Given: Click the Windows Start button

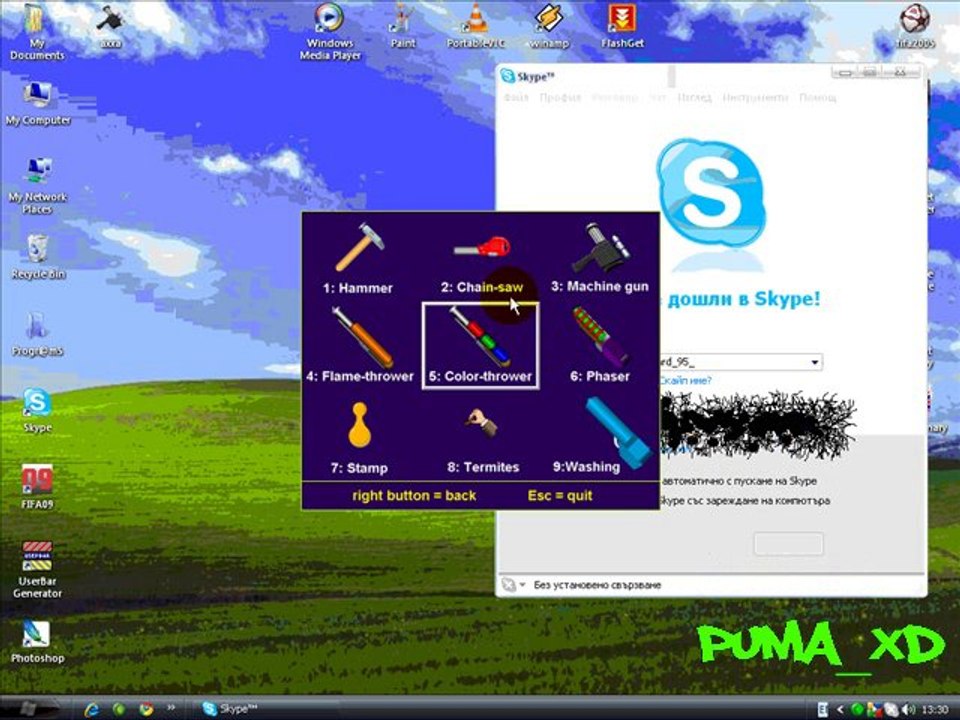Looking at the screenshot, I should [x=28, y=709].
